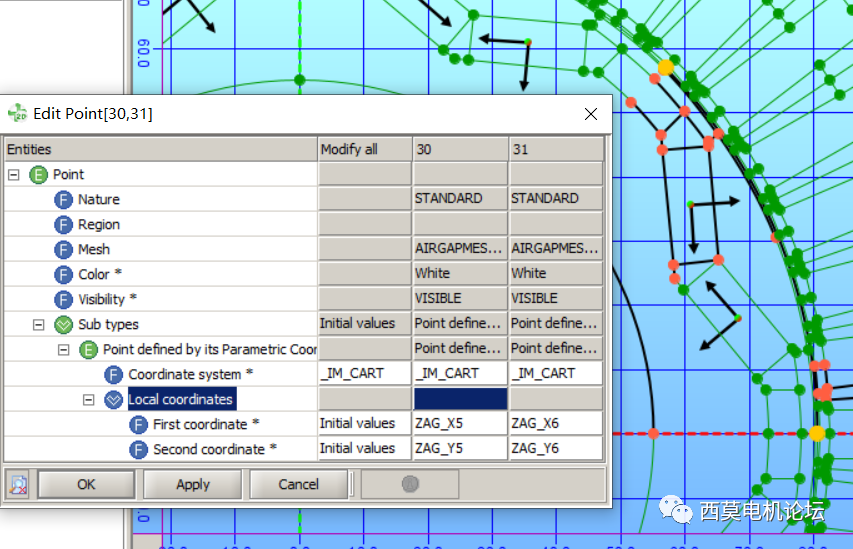Open the White color cell for point 30
The image size is (853, 549).
459,273
